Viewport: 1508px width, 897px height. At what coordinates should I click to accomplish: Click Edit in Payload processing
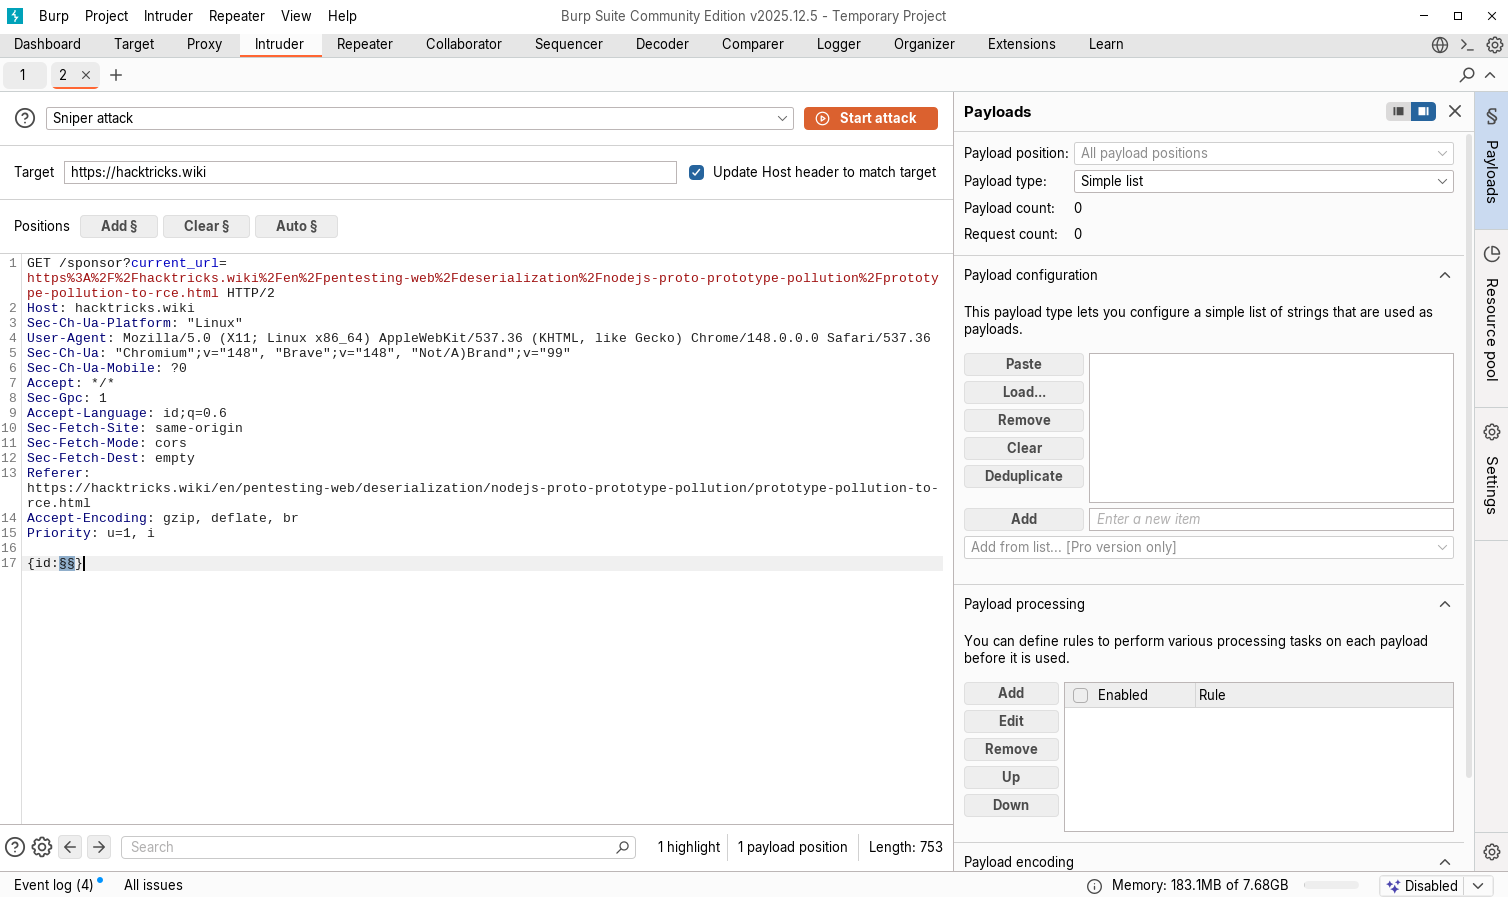point(1011,721)
